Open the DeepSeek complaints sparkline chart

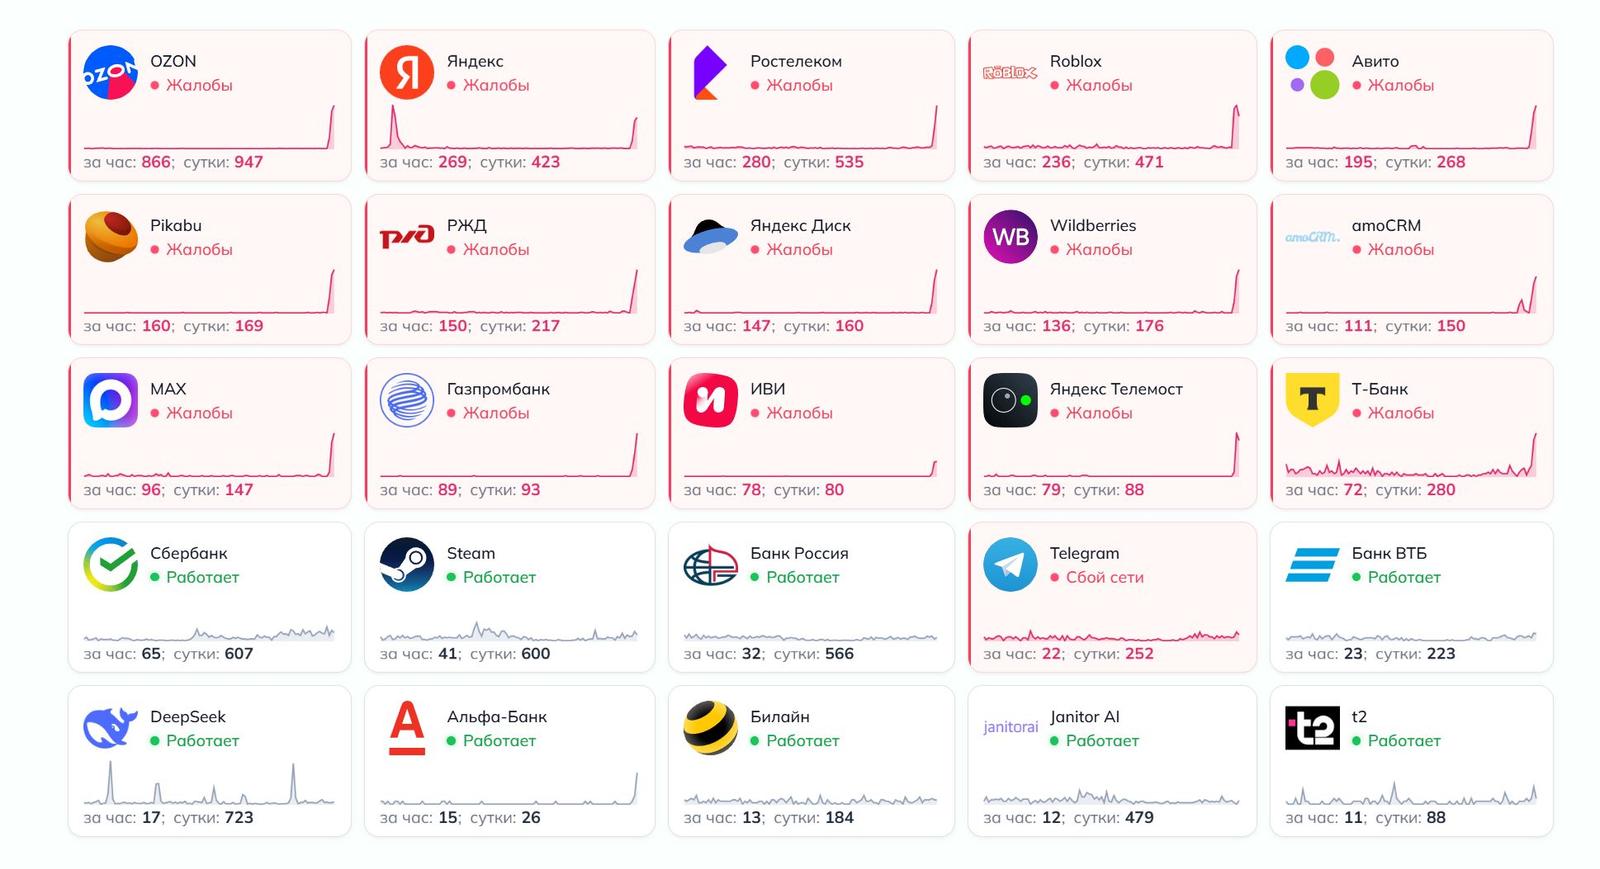(209, 783)
